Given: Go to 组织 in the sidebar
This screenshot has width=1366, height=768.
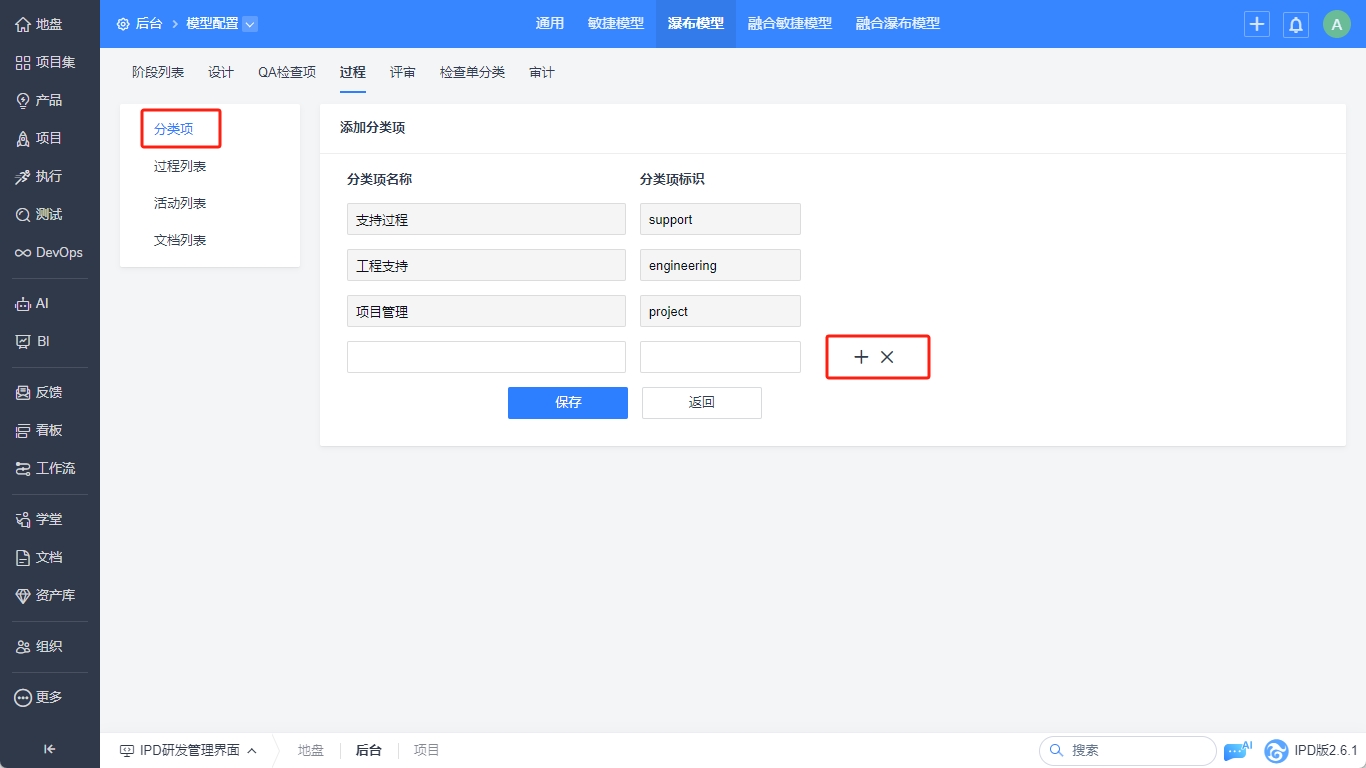Looking at the screenshot, I should coord(39,646).
